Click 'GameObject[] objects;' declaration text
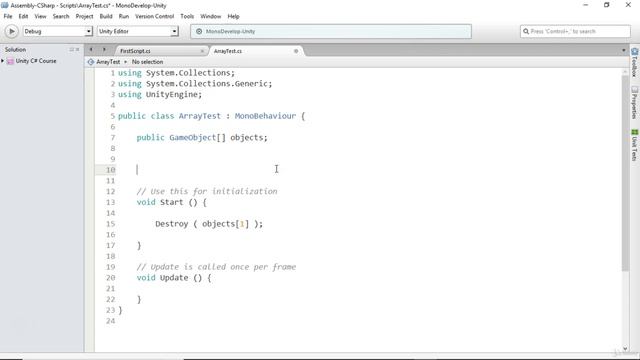640x360 pixels. point(218,138)
